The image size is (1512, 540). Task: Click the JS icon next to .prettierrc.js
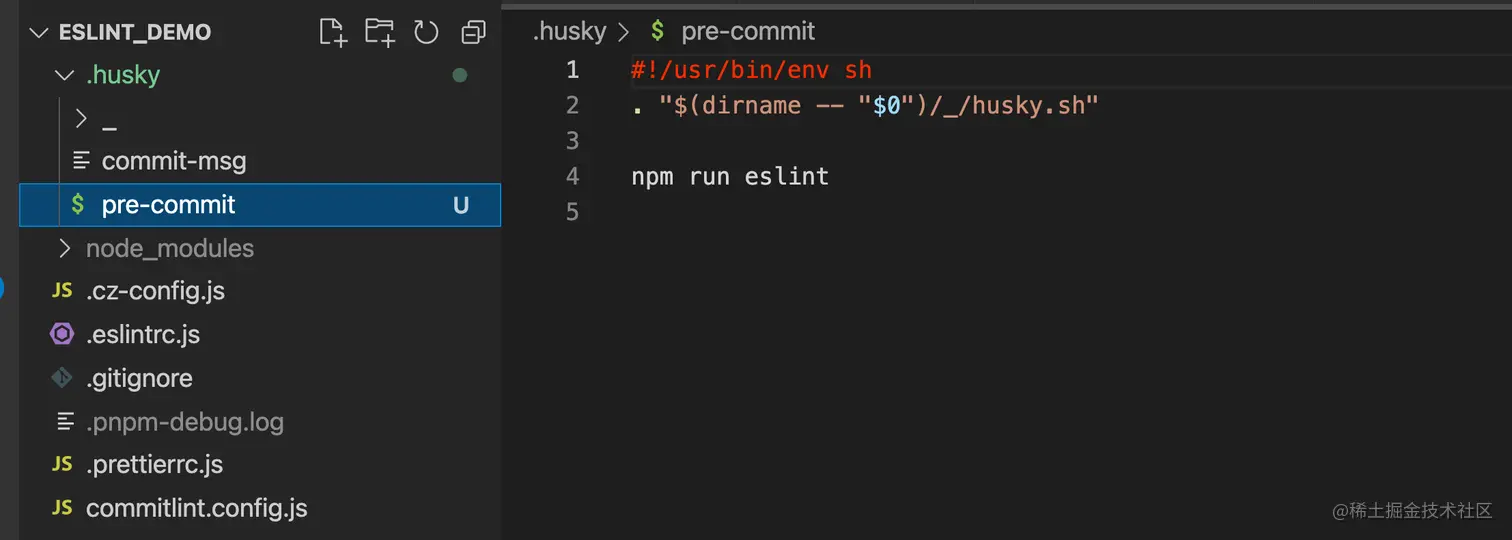62,465
